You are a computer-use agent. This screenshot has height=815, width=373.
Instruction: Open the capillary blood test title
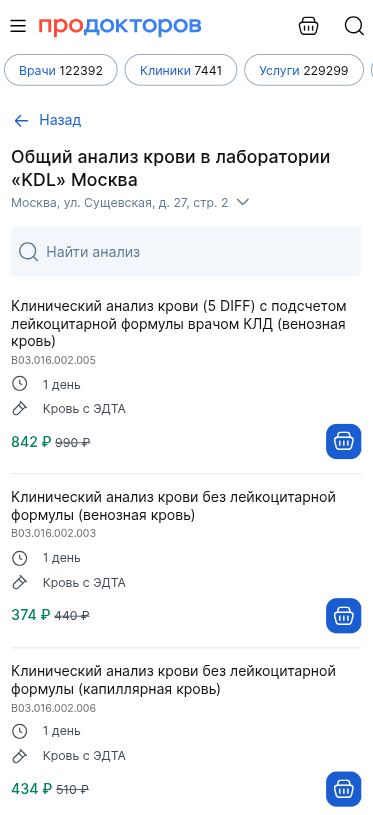point(174,680)
